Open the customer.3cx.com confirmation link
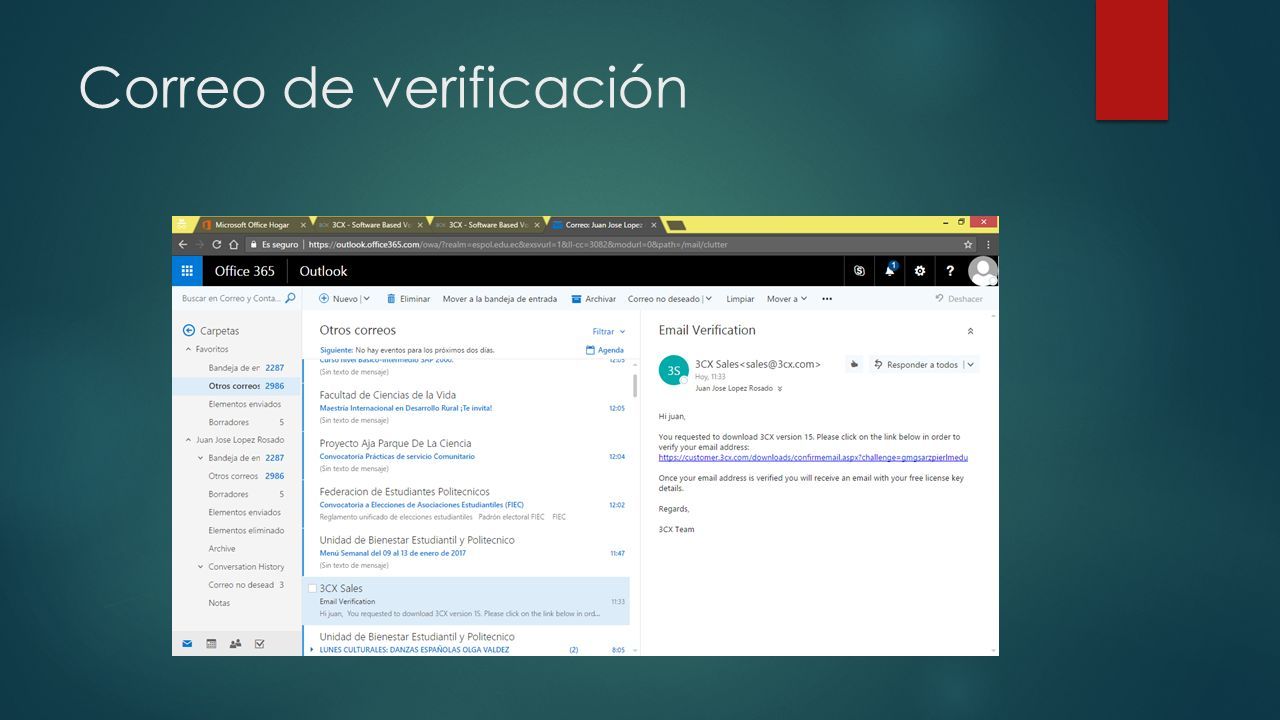 [x=813, y=457]
